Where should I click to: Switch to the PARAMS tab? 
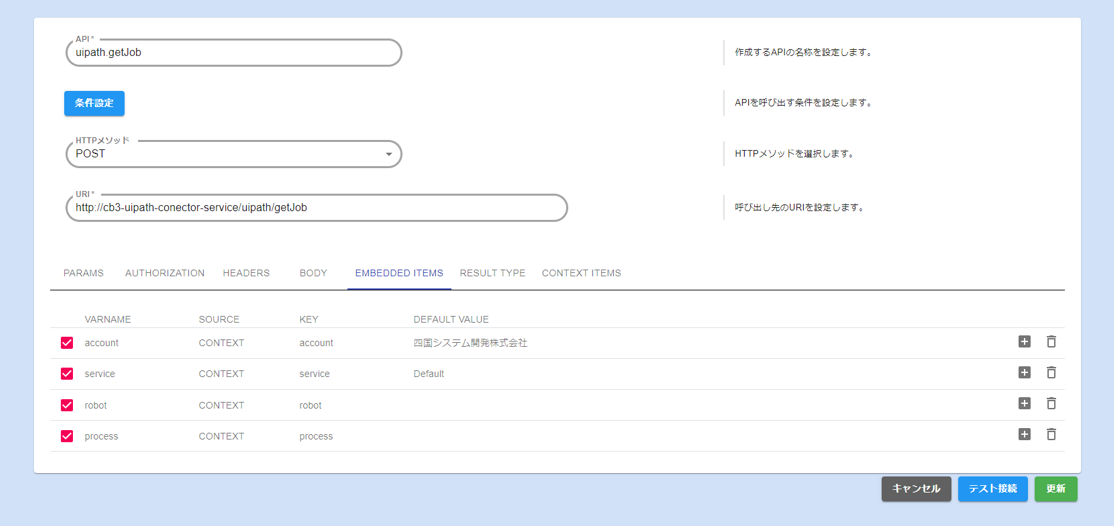tap(83, 273)
